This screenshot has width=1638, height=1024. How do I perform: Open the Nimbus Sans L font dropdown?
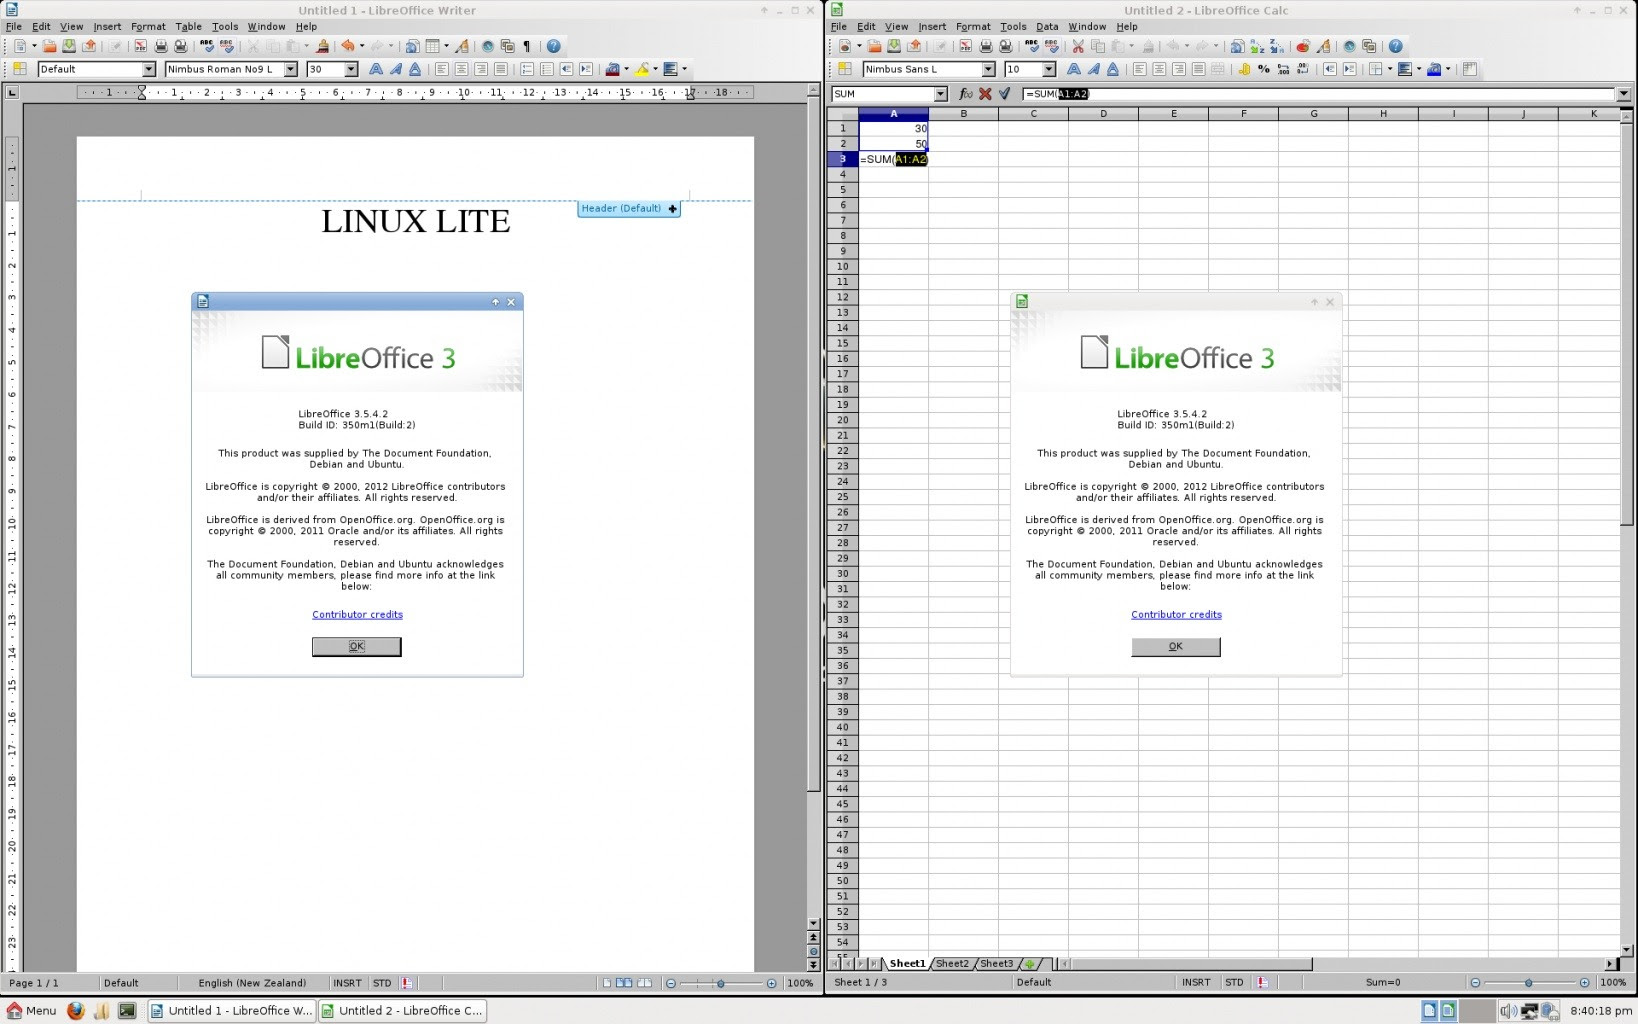pos(988,69)
